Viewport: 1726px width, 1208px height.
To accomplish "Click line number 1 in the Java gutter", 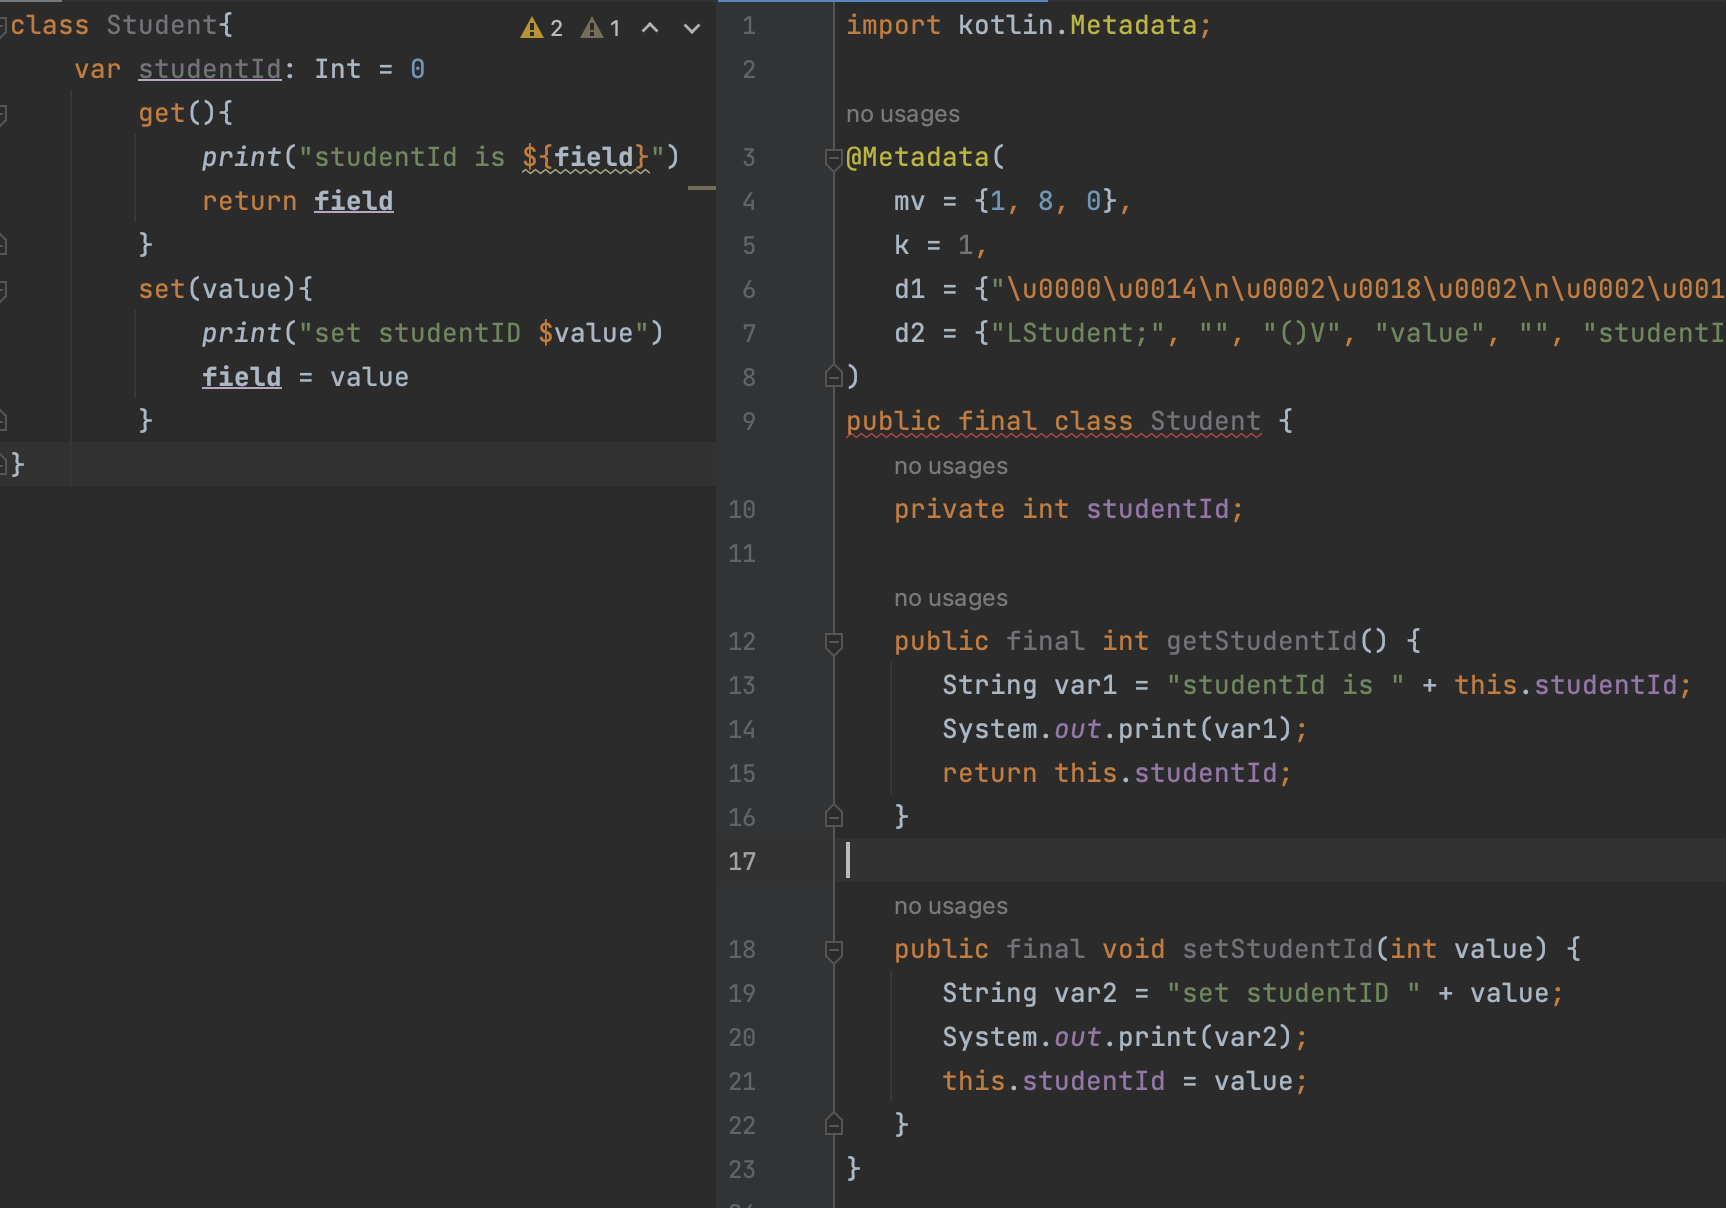I will pos(749,26).
